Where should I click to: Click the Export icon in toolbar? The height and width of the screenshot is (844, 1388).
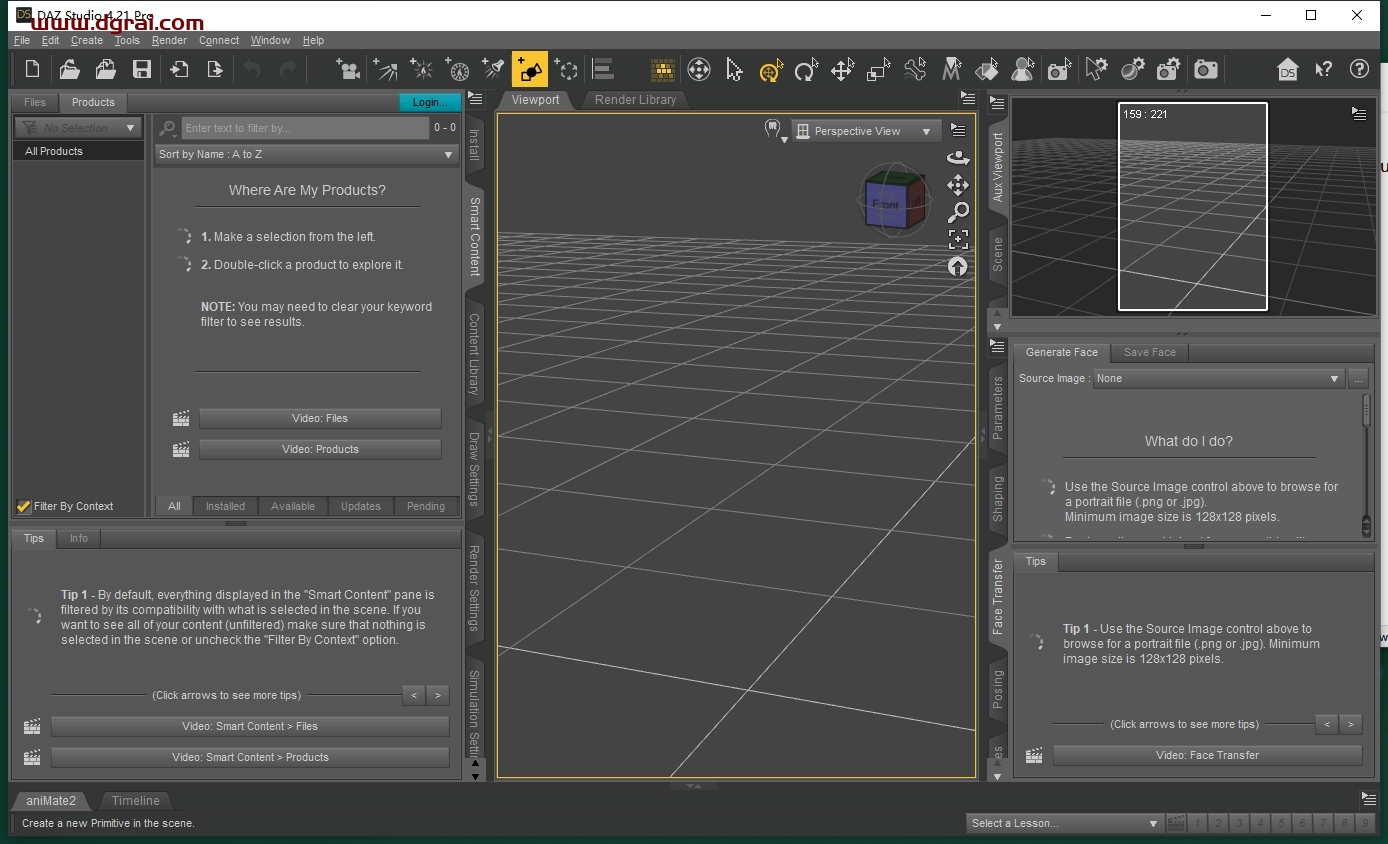coord(215,69)
